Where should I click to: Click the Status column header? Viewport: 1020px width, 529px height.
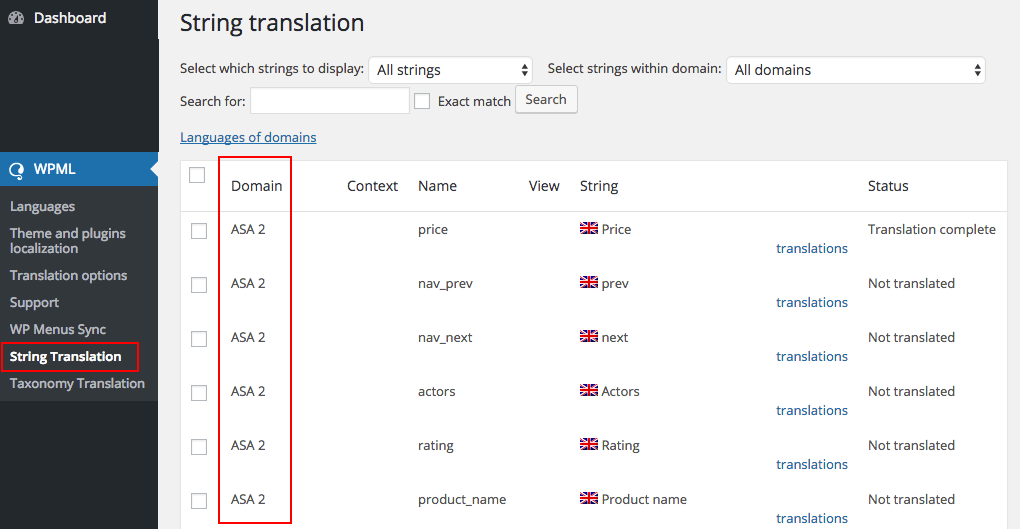coord(888,186)
